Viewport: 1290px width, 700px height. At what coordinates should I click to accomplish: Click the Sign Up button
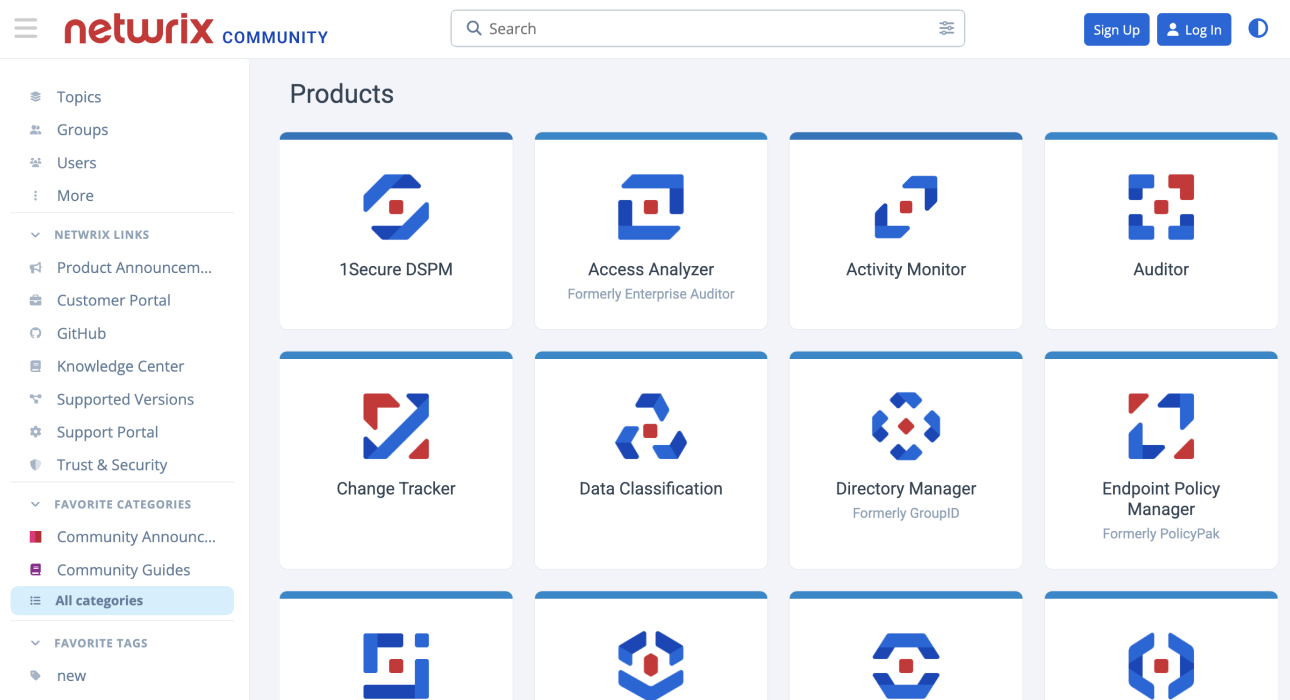(x=1116, y=29)
